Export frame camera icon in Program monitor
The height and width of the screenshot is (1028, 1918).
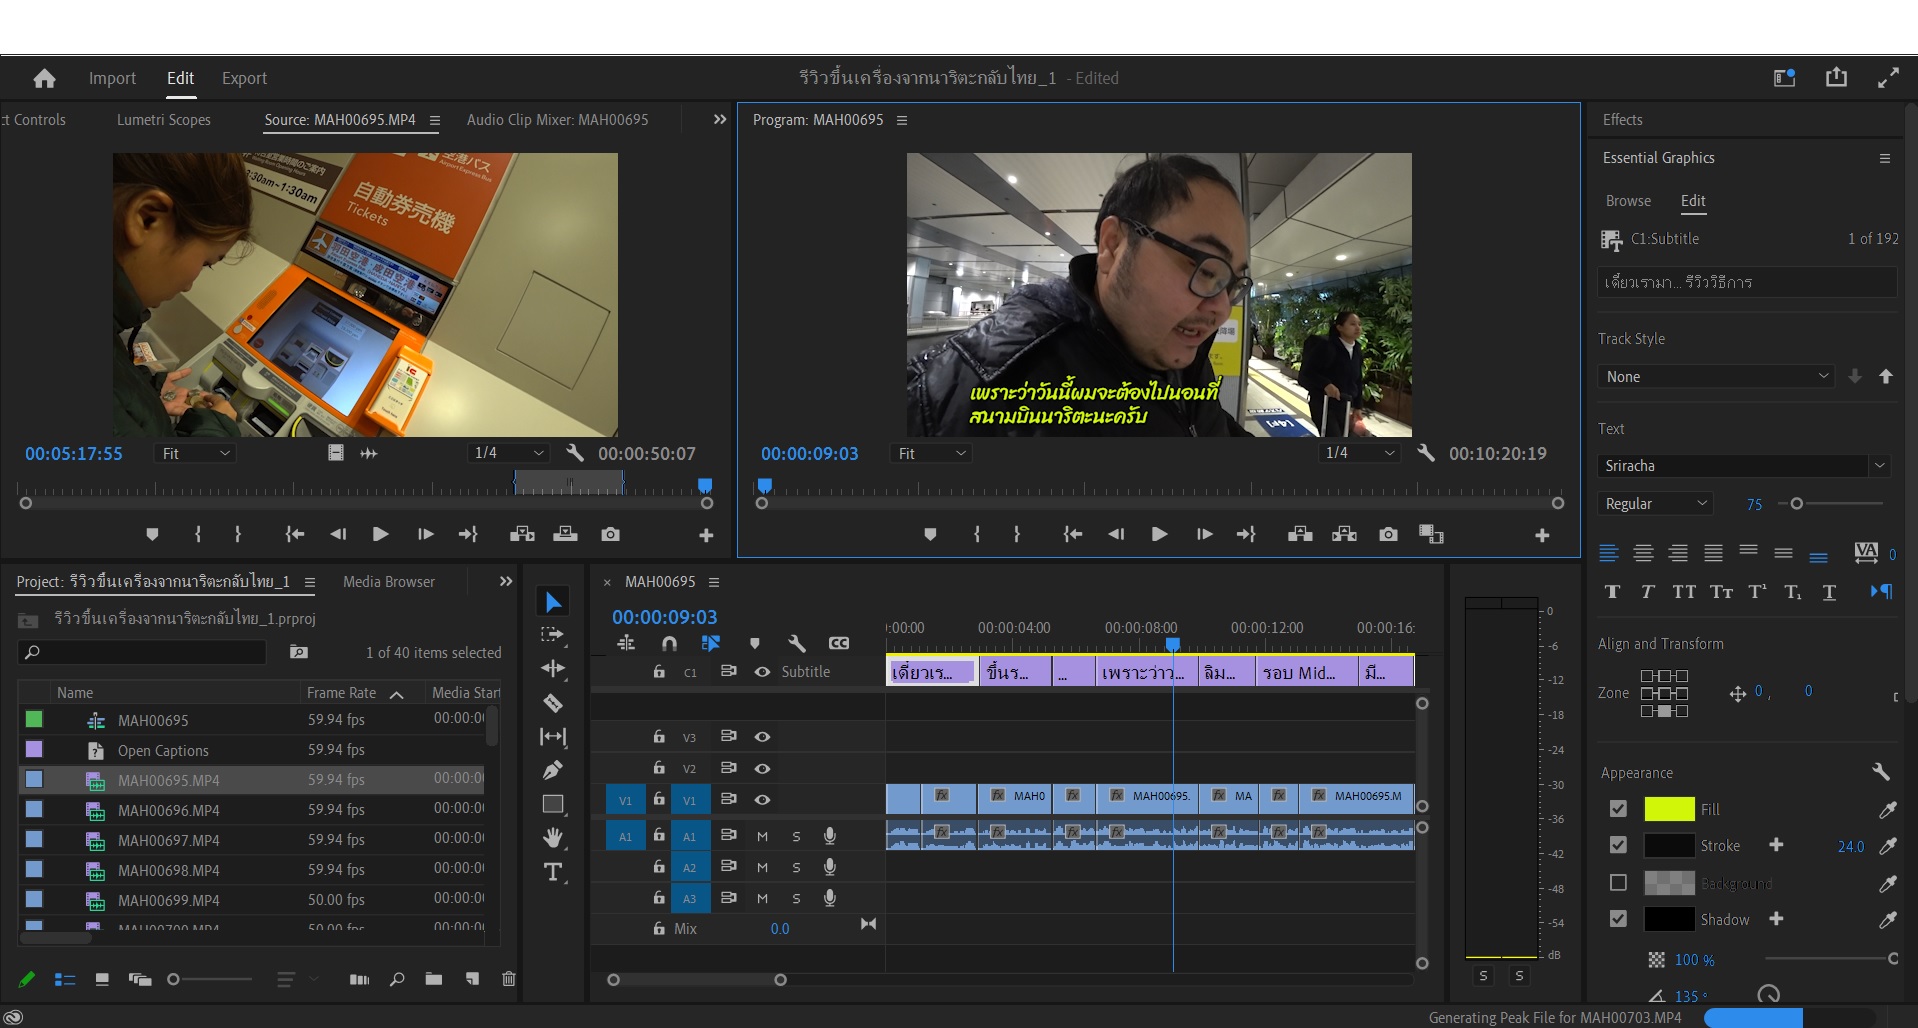click(1388, 535)
